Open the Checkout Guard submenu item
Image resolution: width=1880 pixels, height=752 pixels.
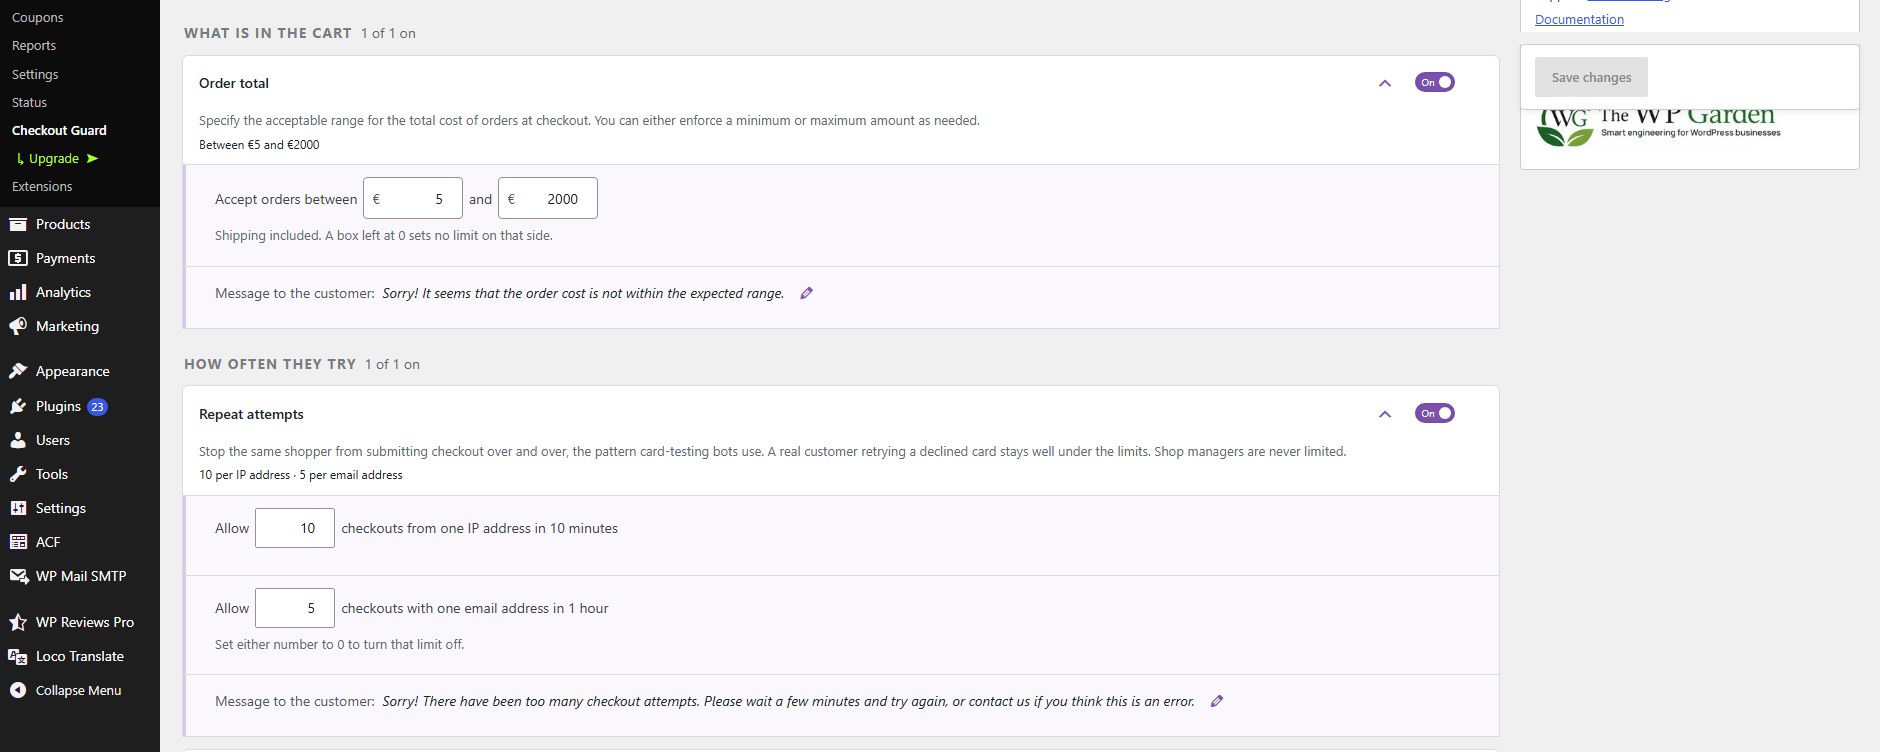click(59, 130)
